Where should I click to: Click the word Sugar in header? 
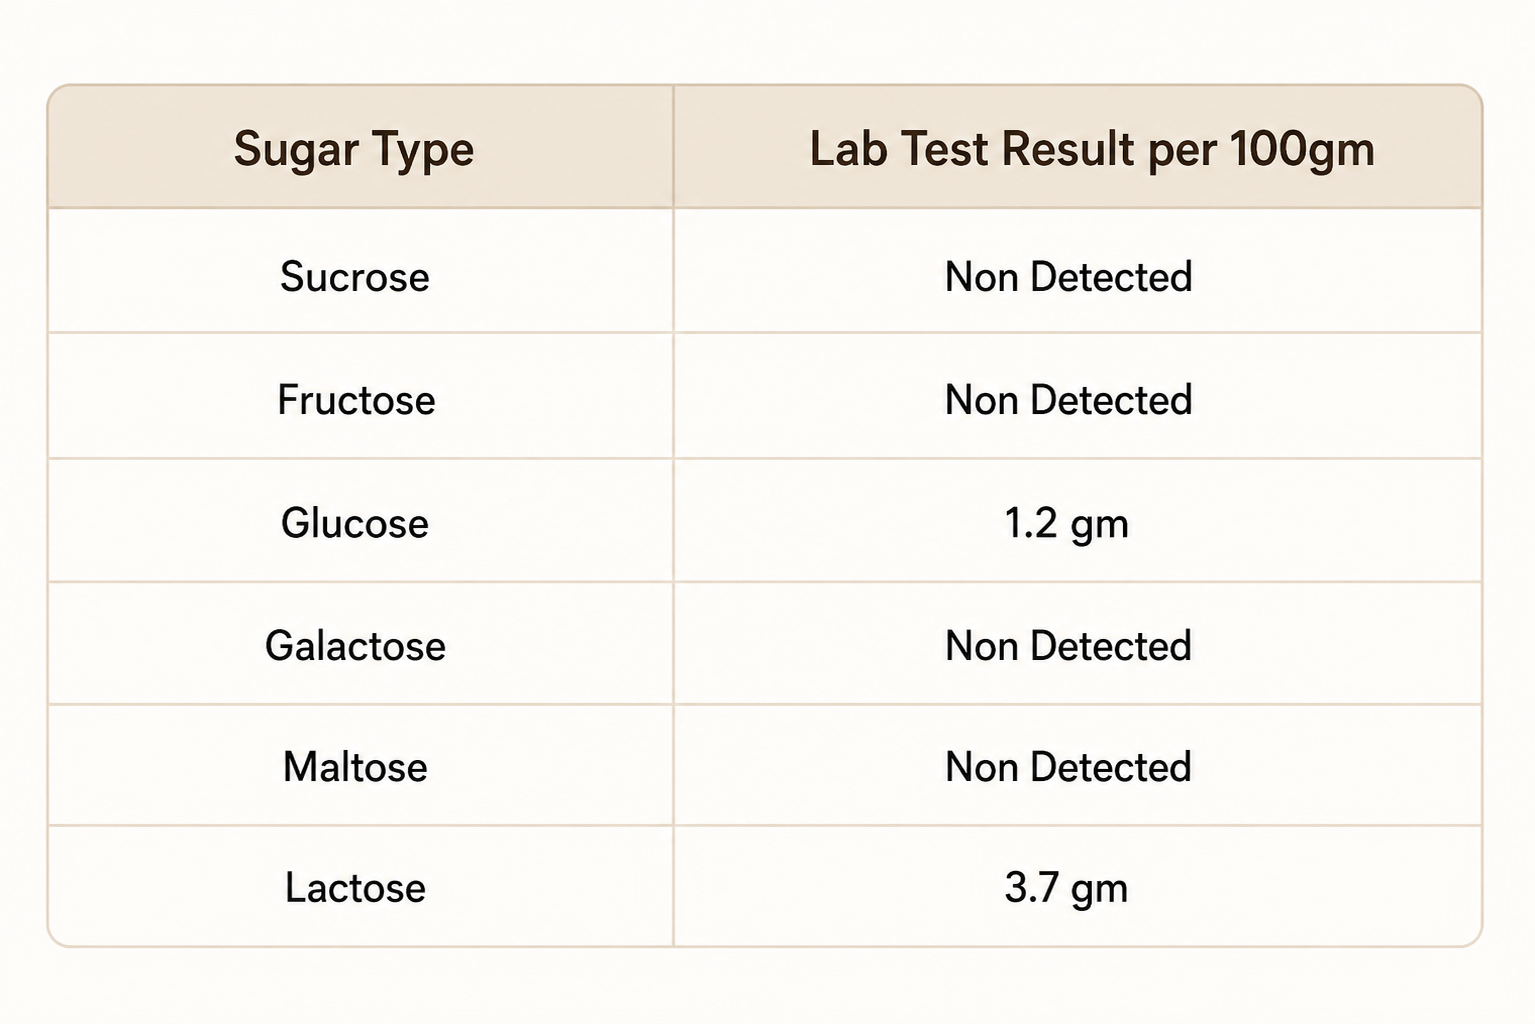pyautogui.click(x=296, y=151)
